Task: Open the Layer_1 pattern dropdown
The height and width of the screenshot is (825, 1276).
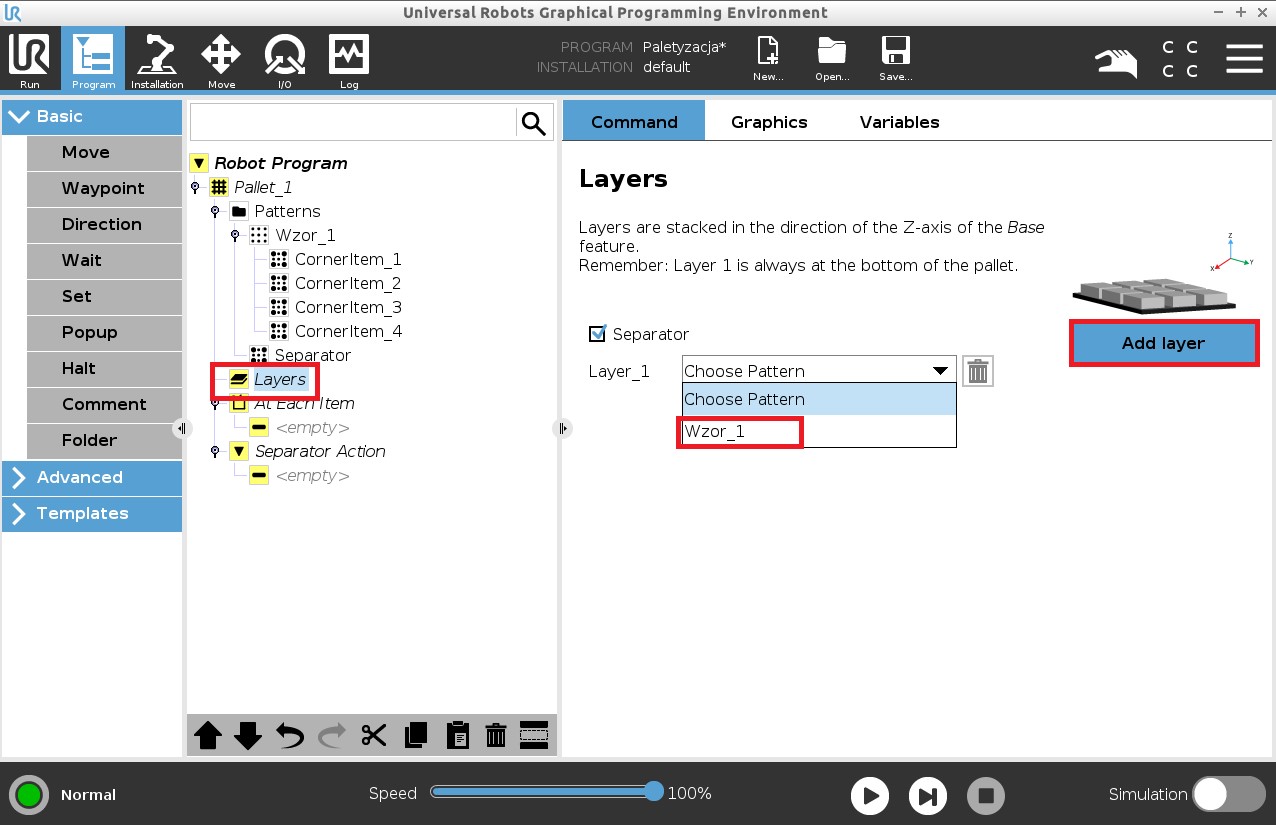Action: [x=819, y=371]
